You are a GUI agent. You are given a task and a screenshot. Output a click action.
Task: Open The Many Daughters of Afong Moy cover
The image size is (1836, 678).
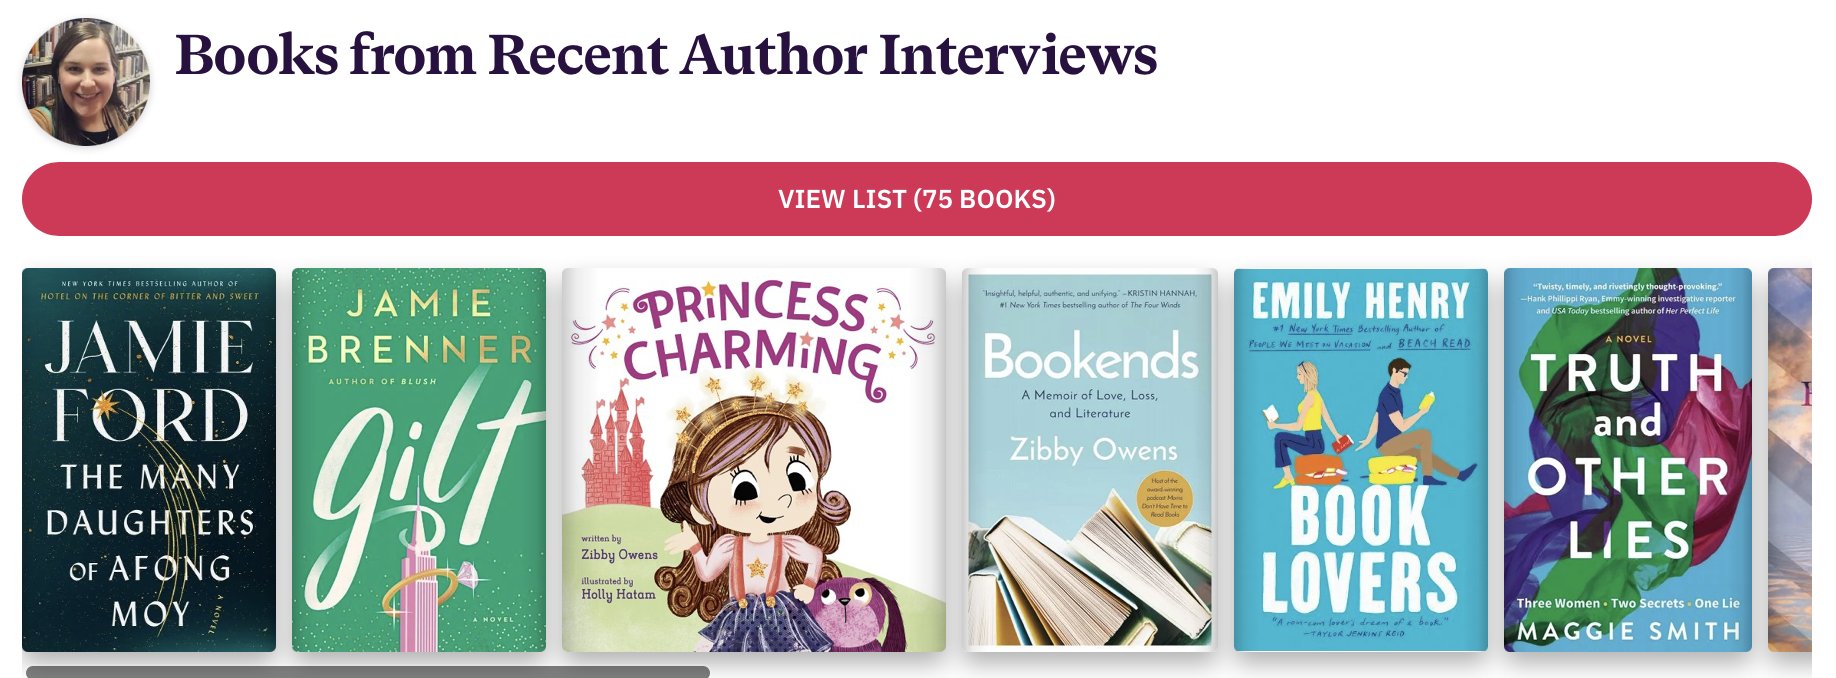click(149, 460)
